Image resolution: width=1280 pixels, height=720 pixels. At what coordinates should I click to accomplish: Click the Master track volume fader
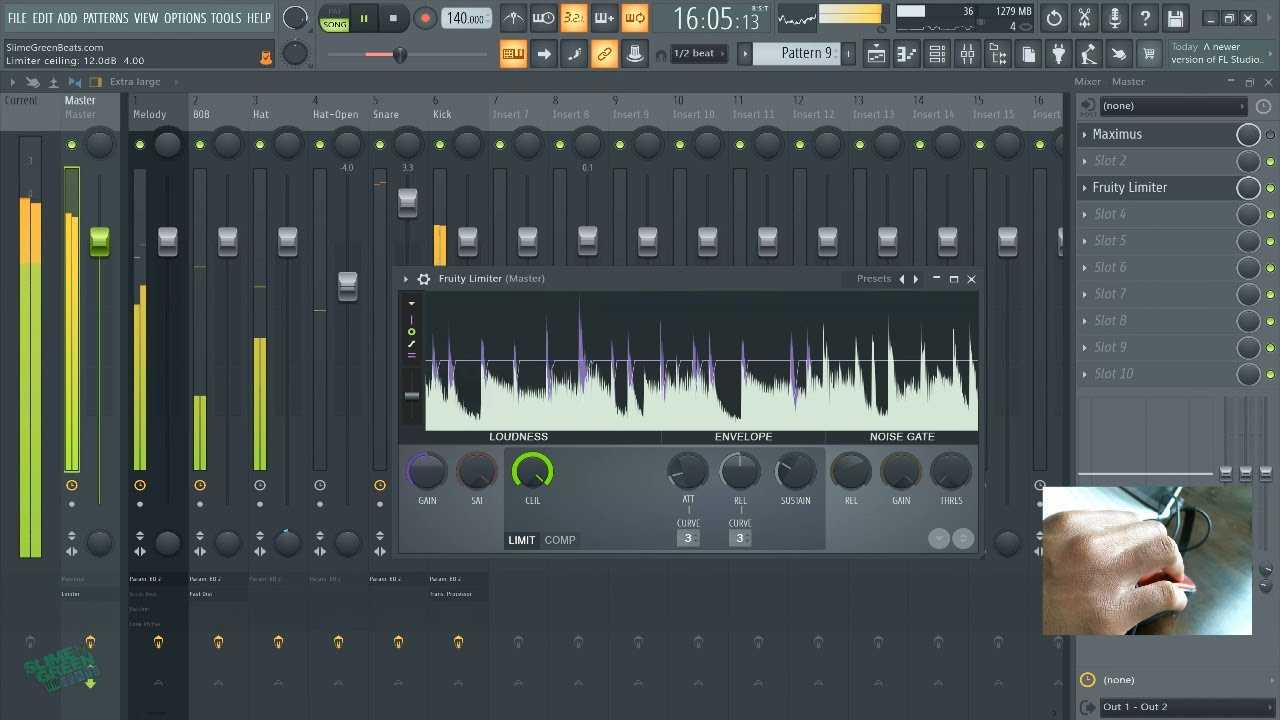(99, 242)
